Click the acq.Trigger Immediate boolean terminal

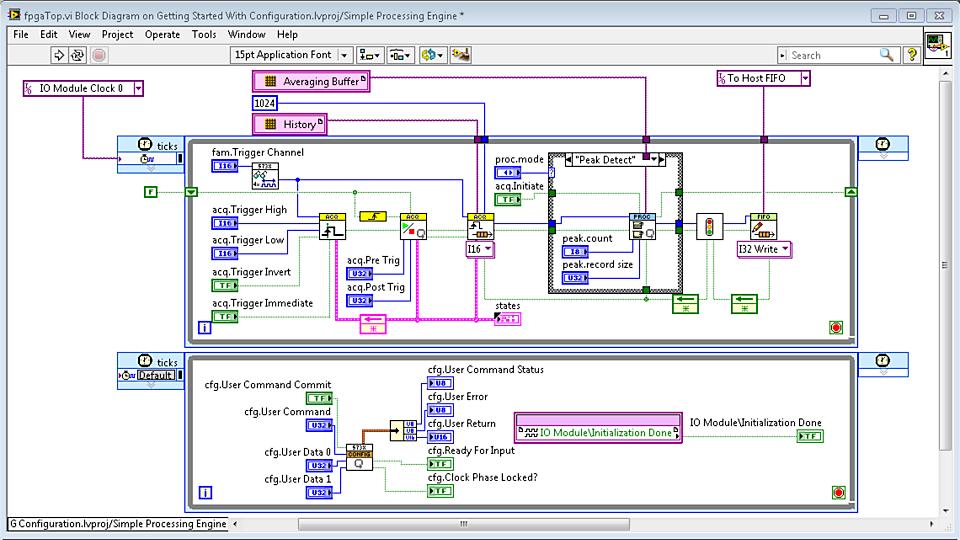[225, 317]
